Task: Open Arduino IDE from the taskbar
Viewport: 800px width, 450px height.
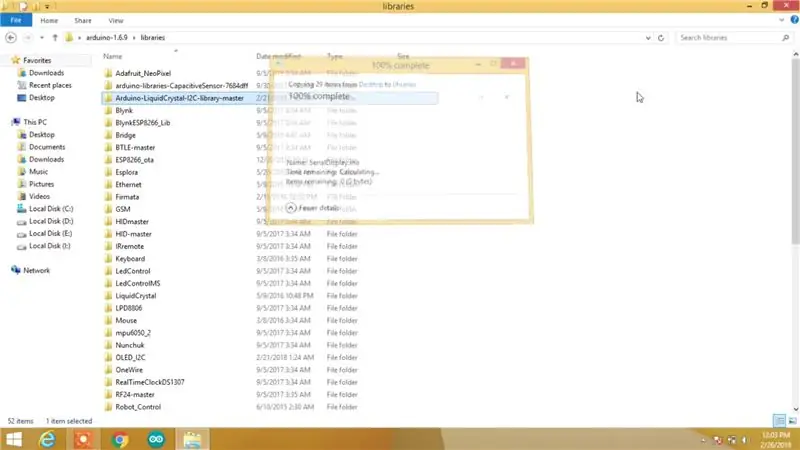Action: (x=156, y=439)
